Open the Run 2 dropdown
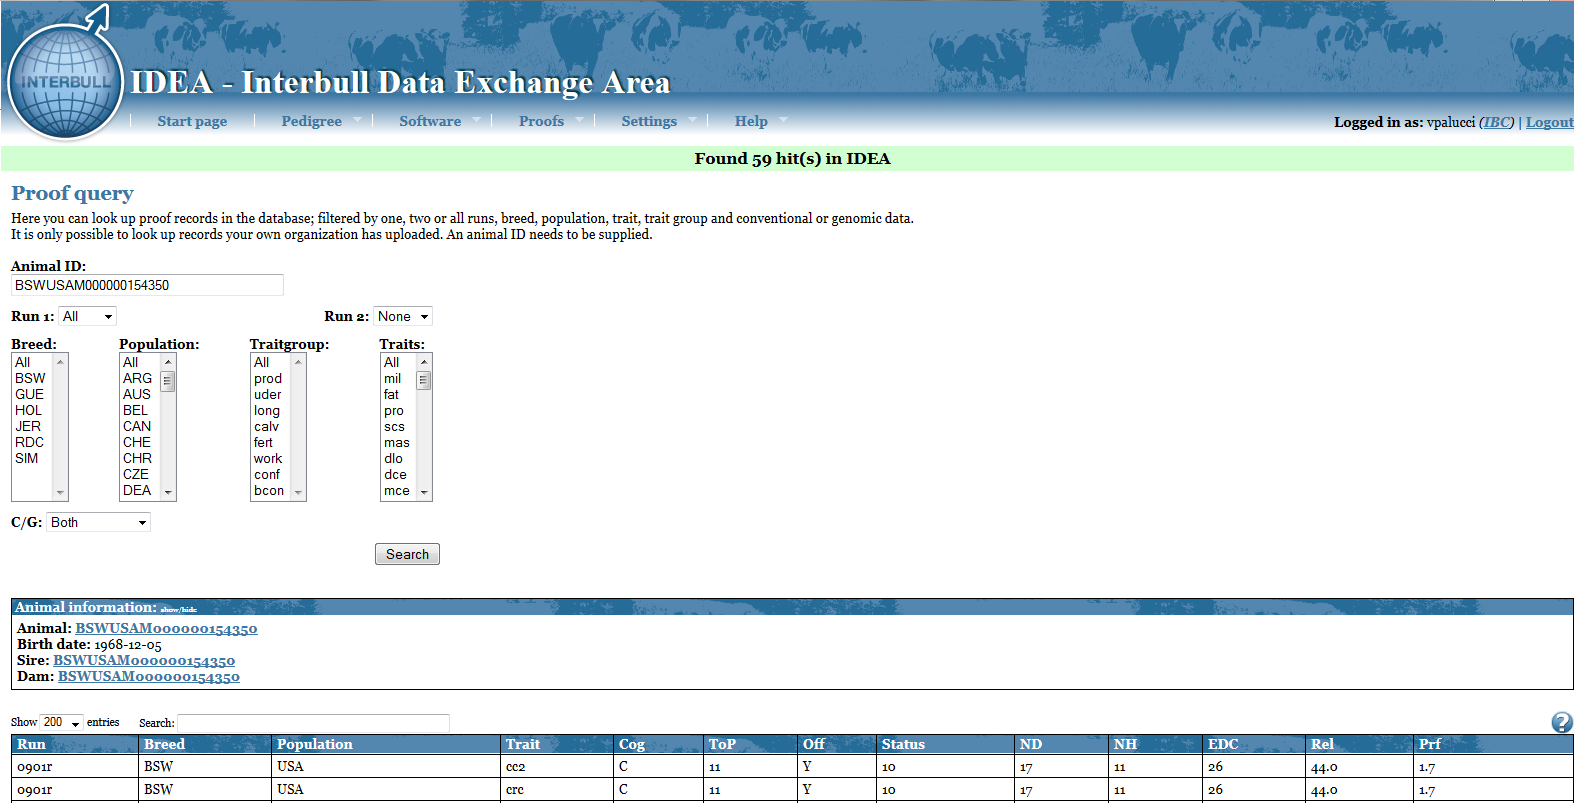The width and height of the screenshot is (1575, 803). click(x=402, y=316)
